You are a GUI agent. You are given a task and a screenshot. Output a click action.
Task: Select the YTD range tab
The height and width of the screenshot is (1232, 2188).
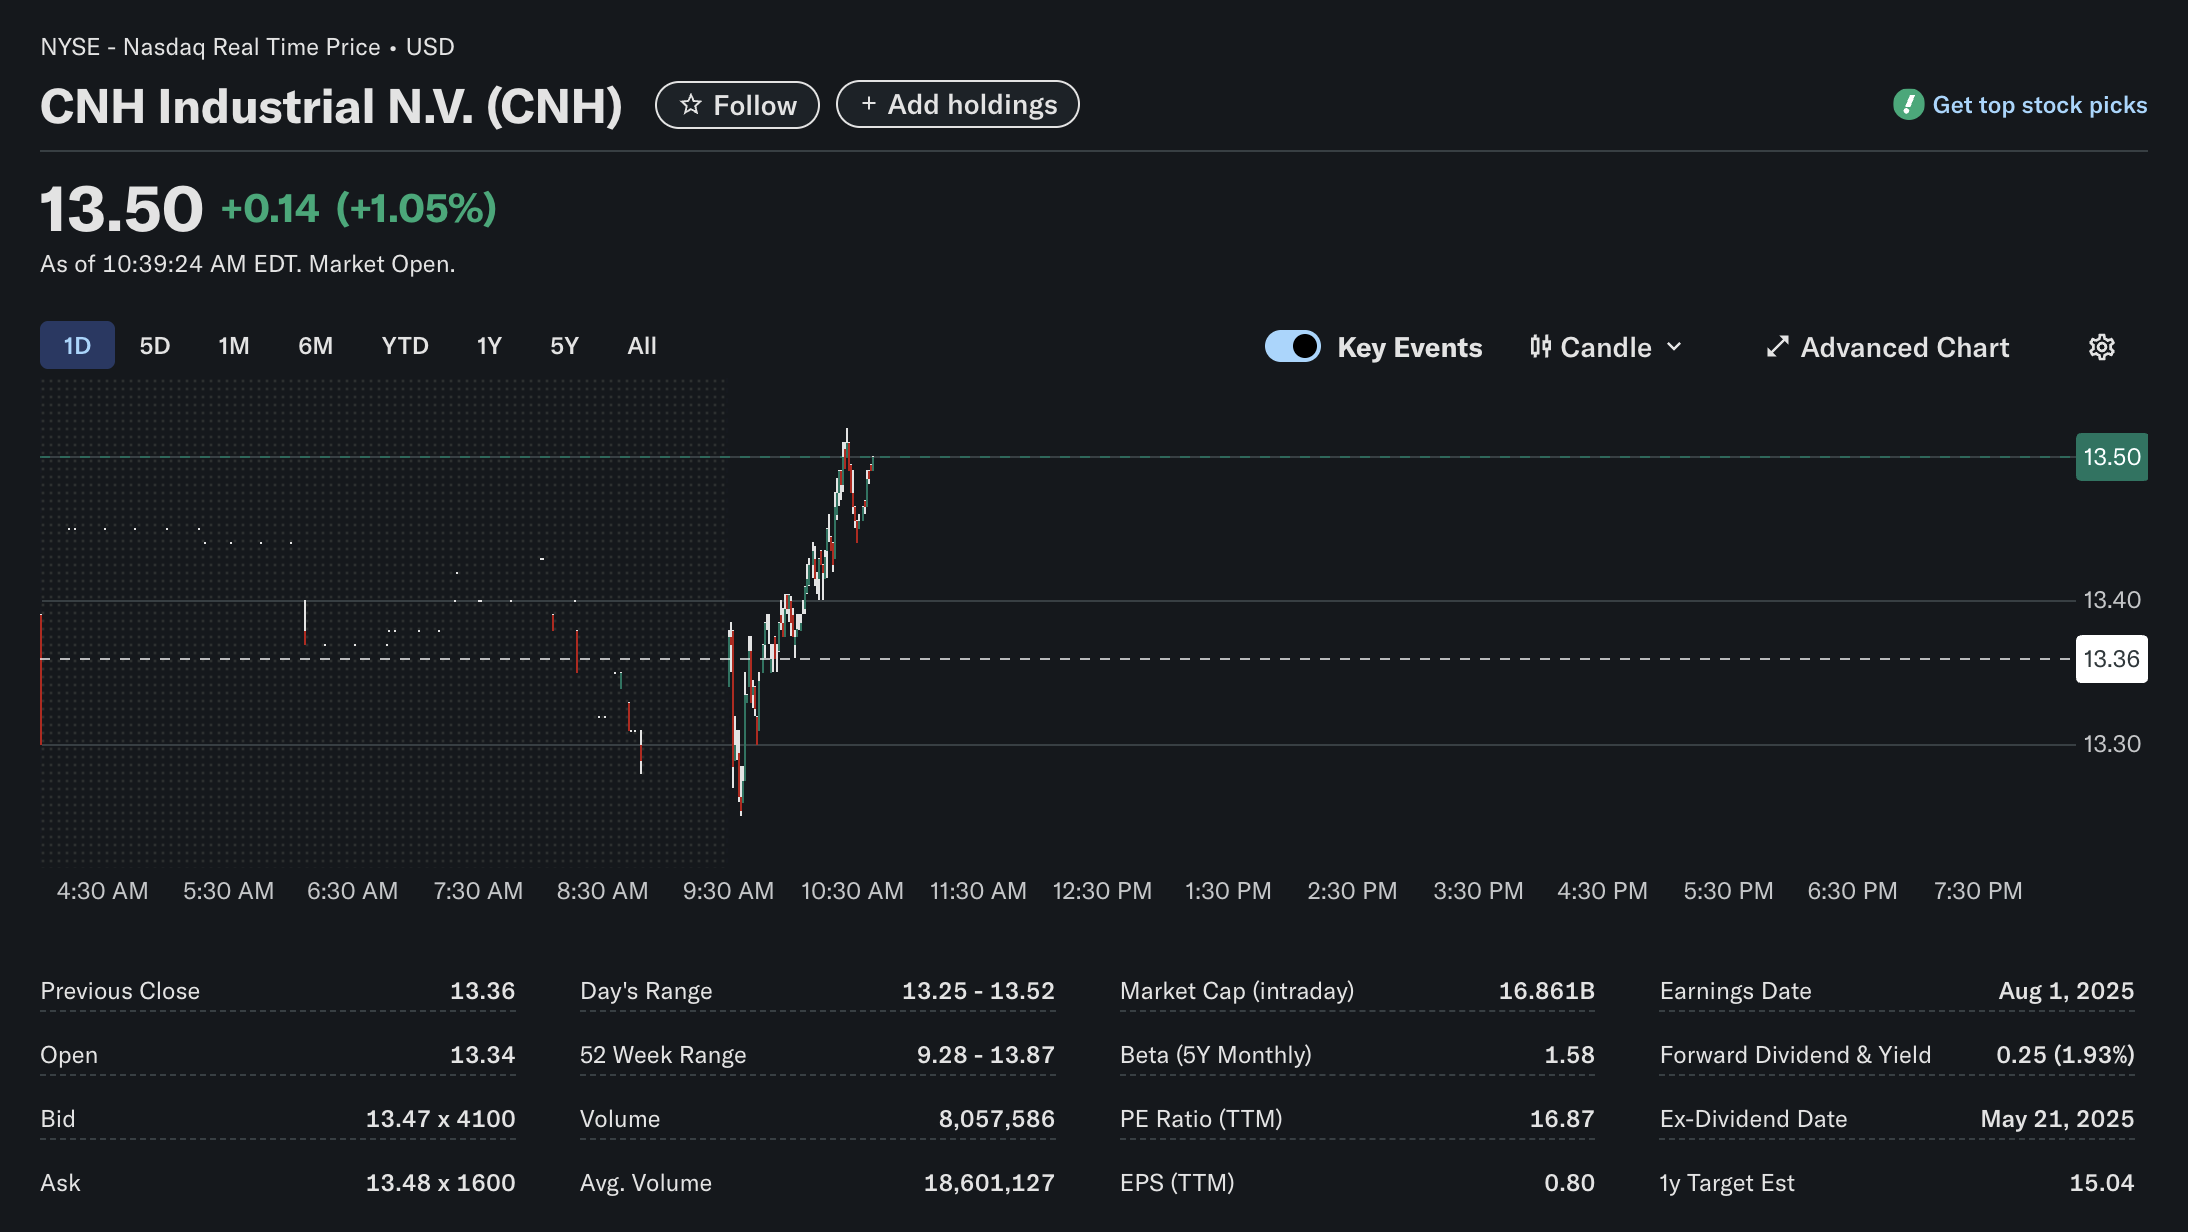(405, 346)
